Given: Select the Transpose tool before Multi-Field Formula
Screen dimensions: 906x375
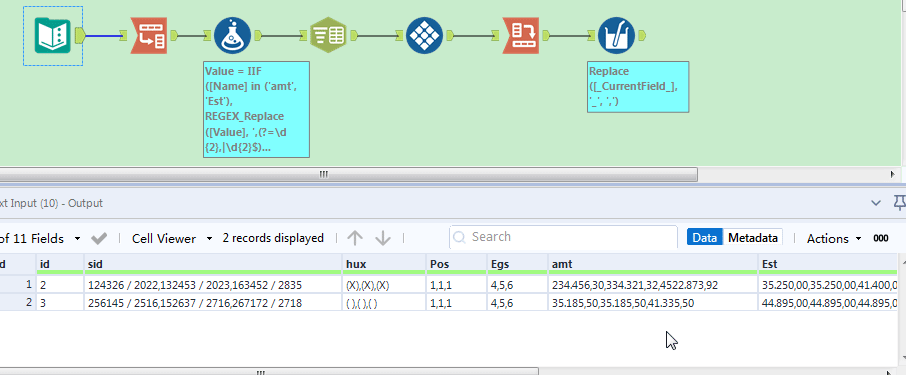Looking at the screenshot, I should [x=521, y=36].
